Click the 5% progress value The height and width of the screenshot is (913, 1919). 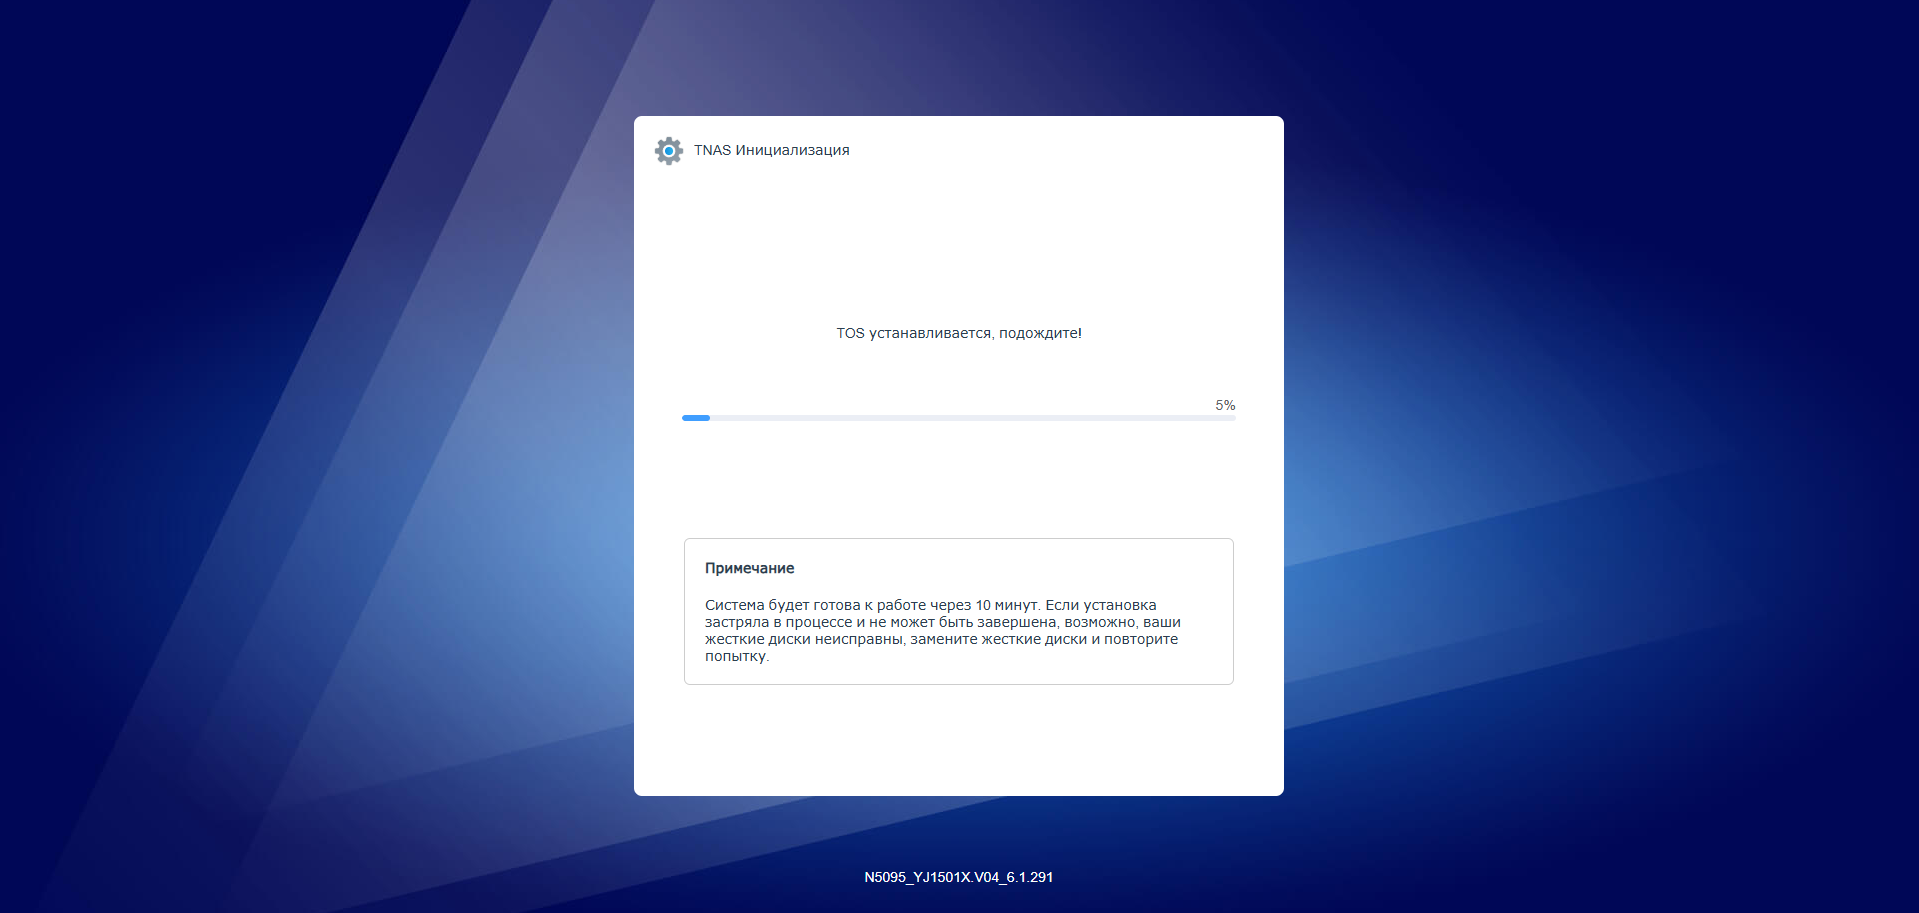point(1225,405)
